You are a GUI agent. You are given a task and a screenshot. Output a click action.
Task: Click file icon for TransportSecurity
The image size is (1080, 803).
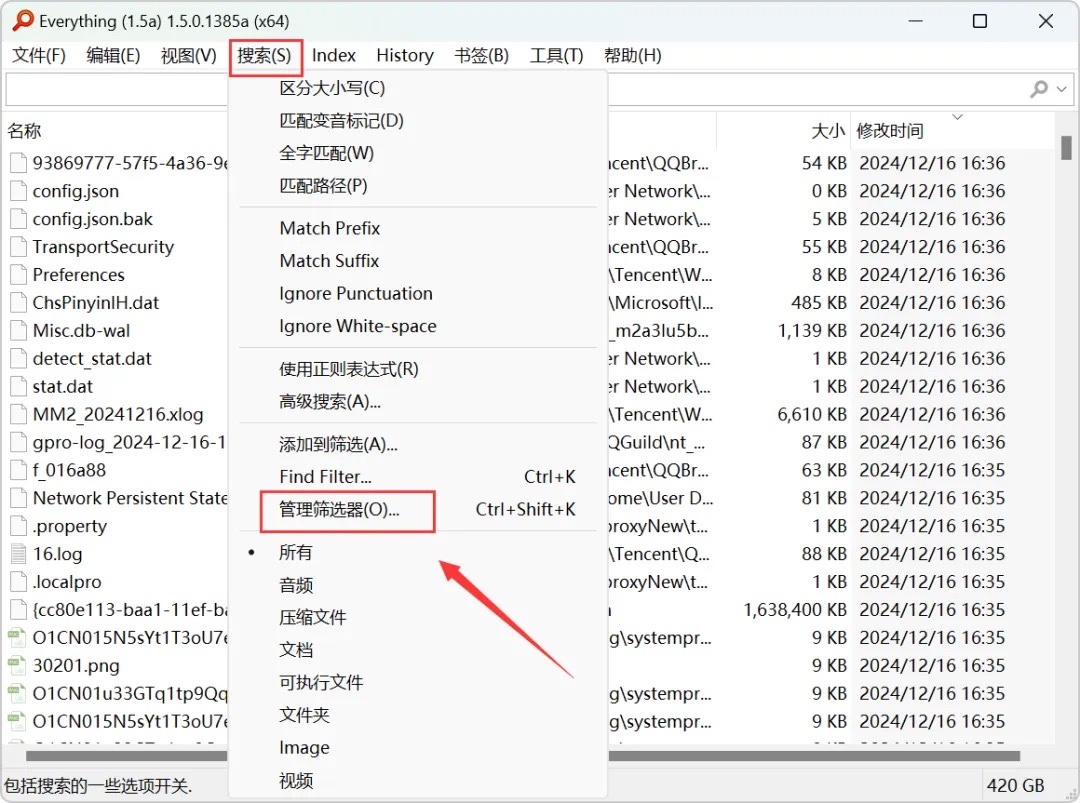[19, 247]
